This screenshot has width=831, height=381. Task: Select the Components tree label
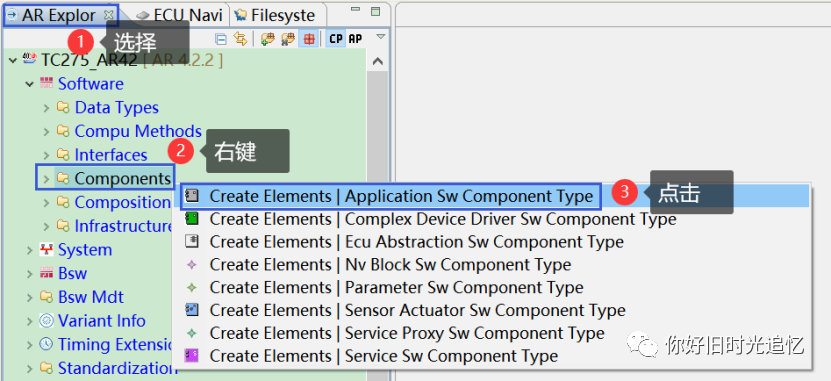pos(122,179)
